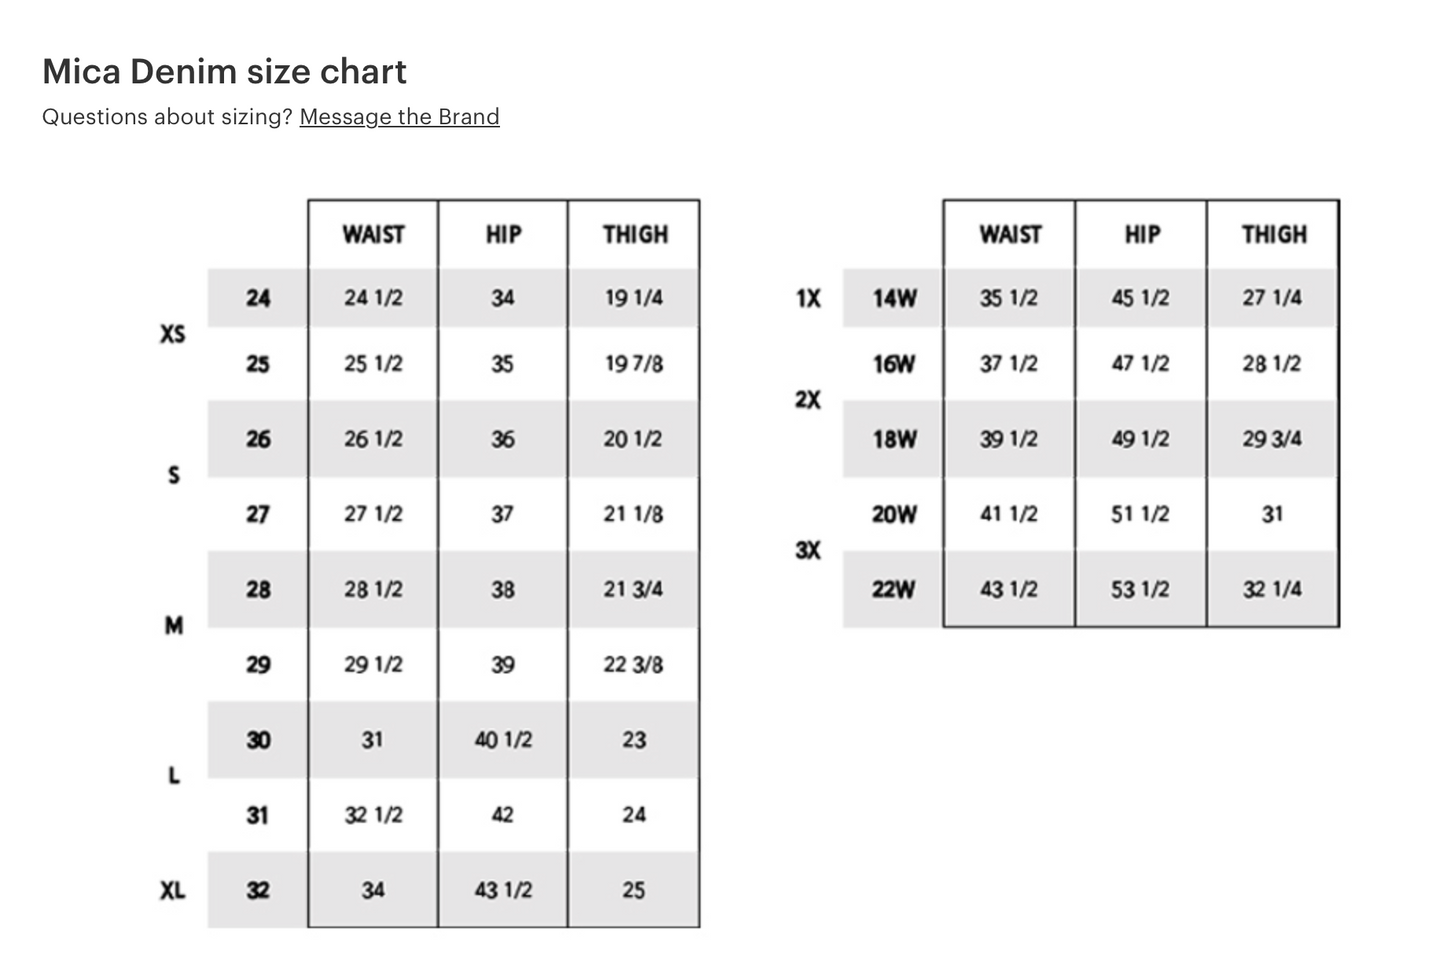This screenshot has width=1445, height=958.
Task: Select the 22W row label
Action: pyautogui.click(x=893, y=590)
